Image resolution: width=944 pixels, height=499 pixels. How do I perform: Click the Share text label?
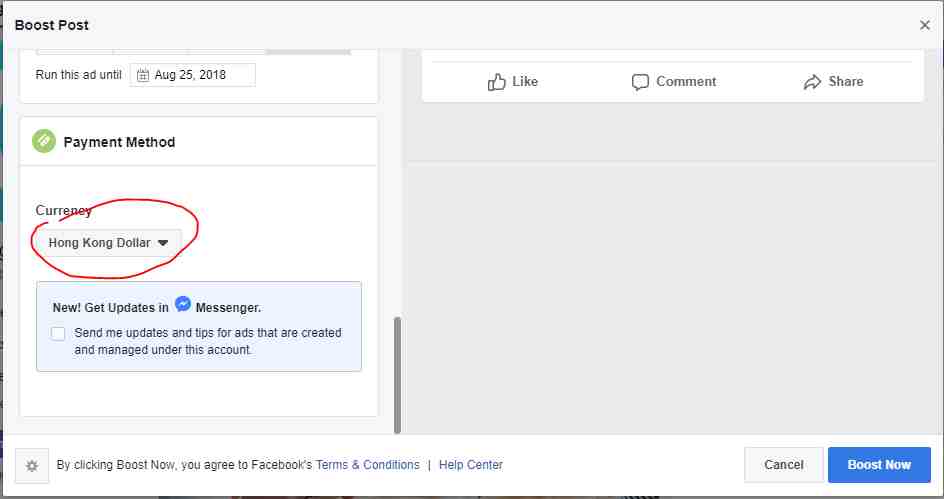846,82
